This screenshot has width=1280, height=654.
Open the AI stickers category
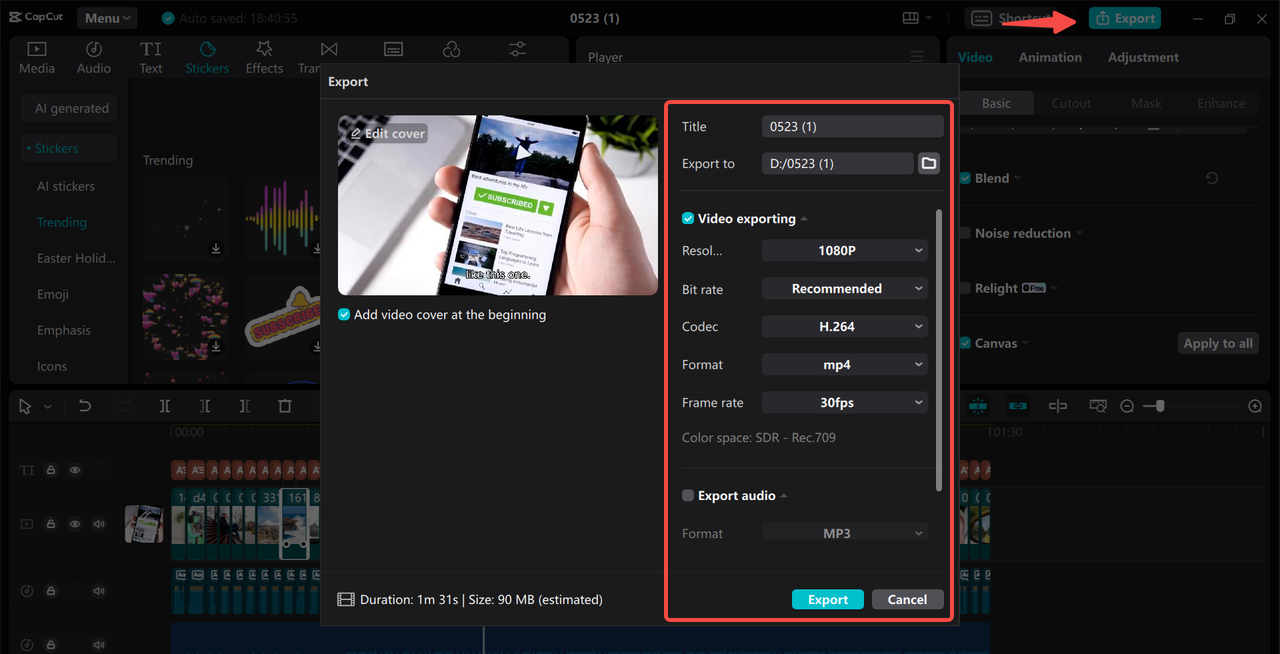click(66, 186)
